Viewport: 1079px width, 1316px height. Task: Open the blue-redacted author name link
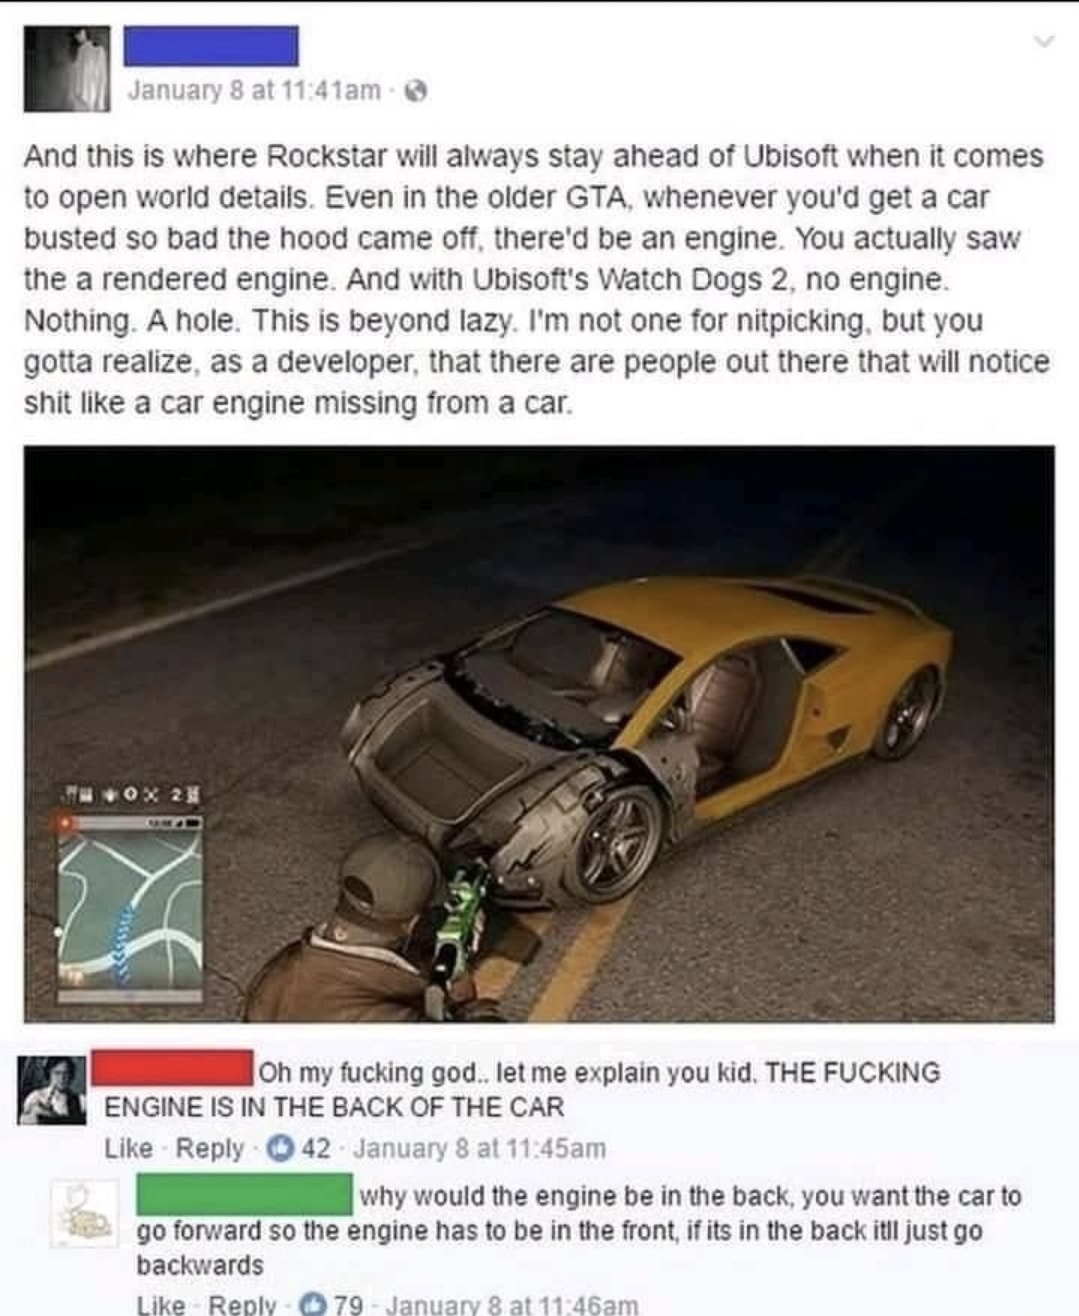[211, 46]
